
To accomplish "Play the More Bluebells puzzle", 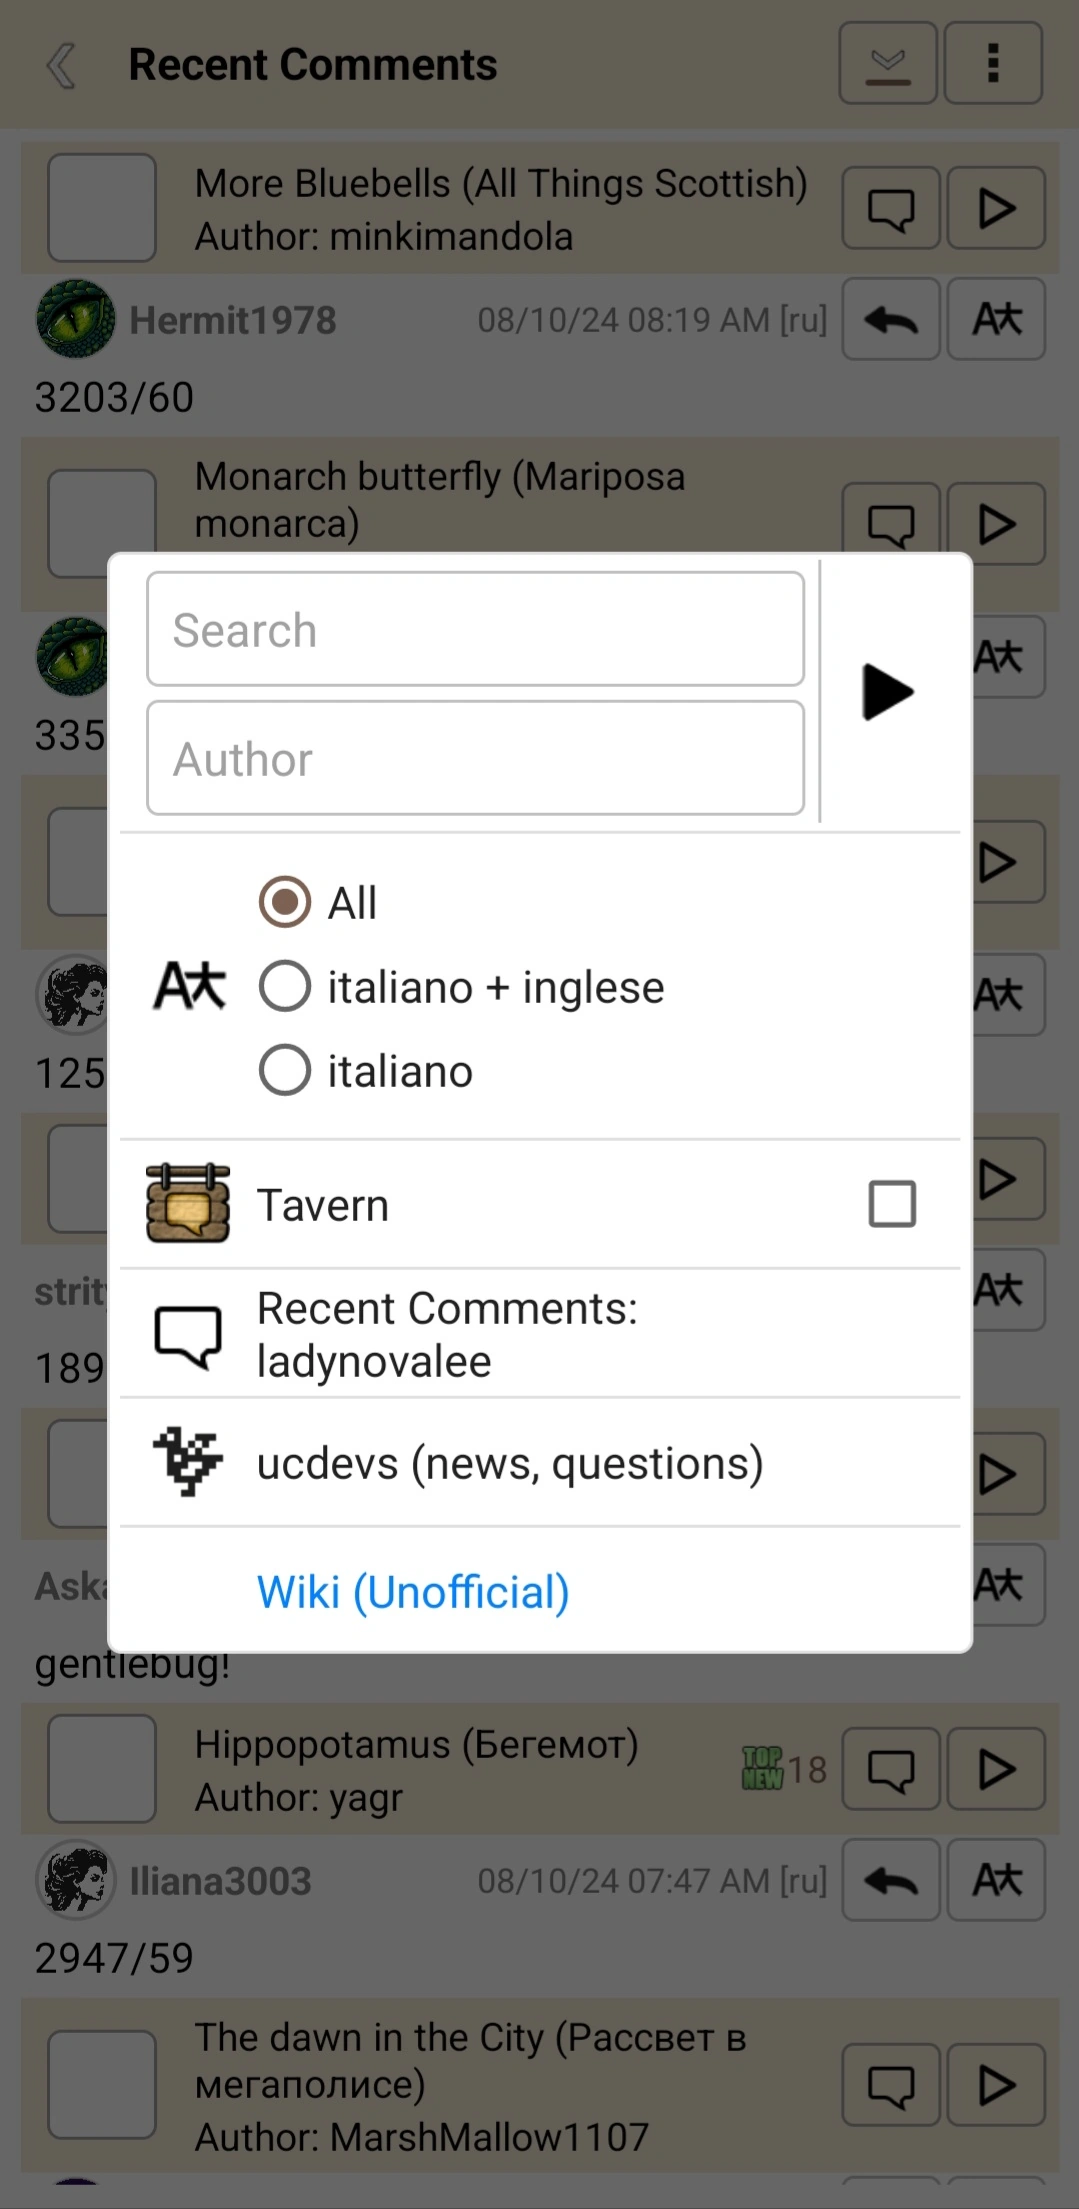I will click(996, 209).
